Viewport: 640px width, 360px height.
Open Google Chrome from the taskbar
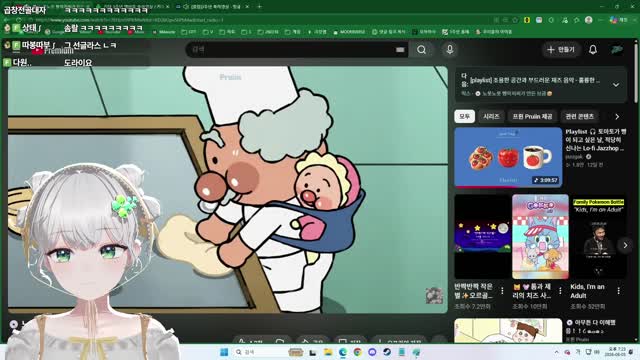358,352
